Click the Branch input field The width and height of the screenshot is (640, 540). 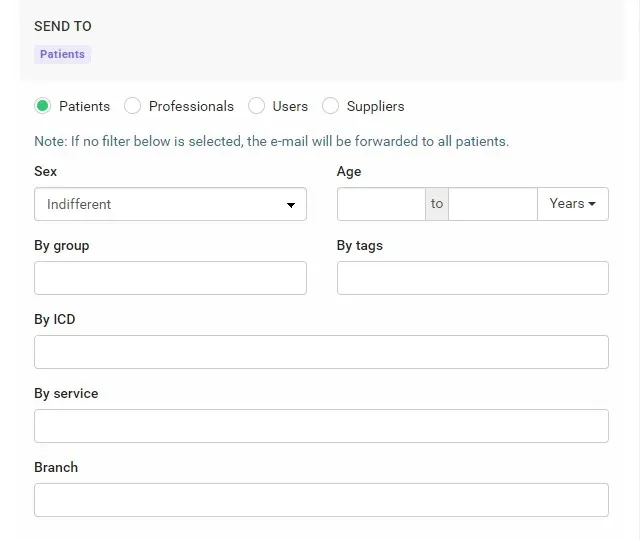(321, 500)
